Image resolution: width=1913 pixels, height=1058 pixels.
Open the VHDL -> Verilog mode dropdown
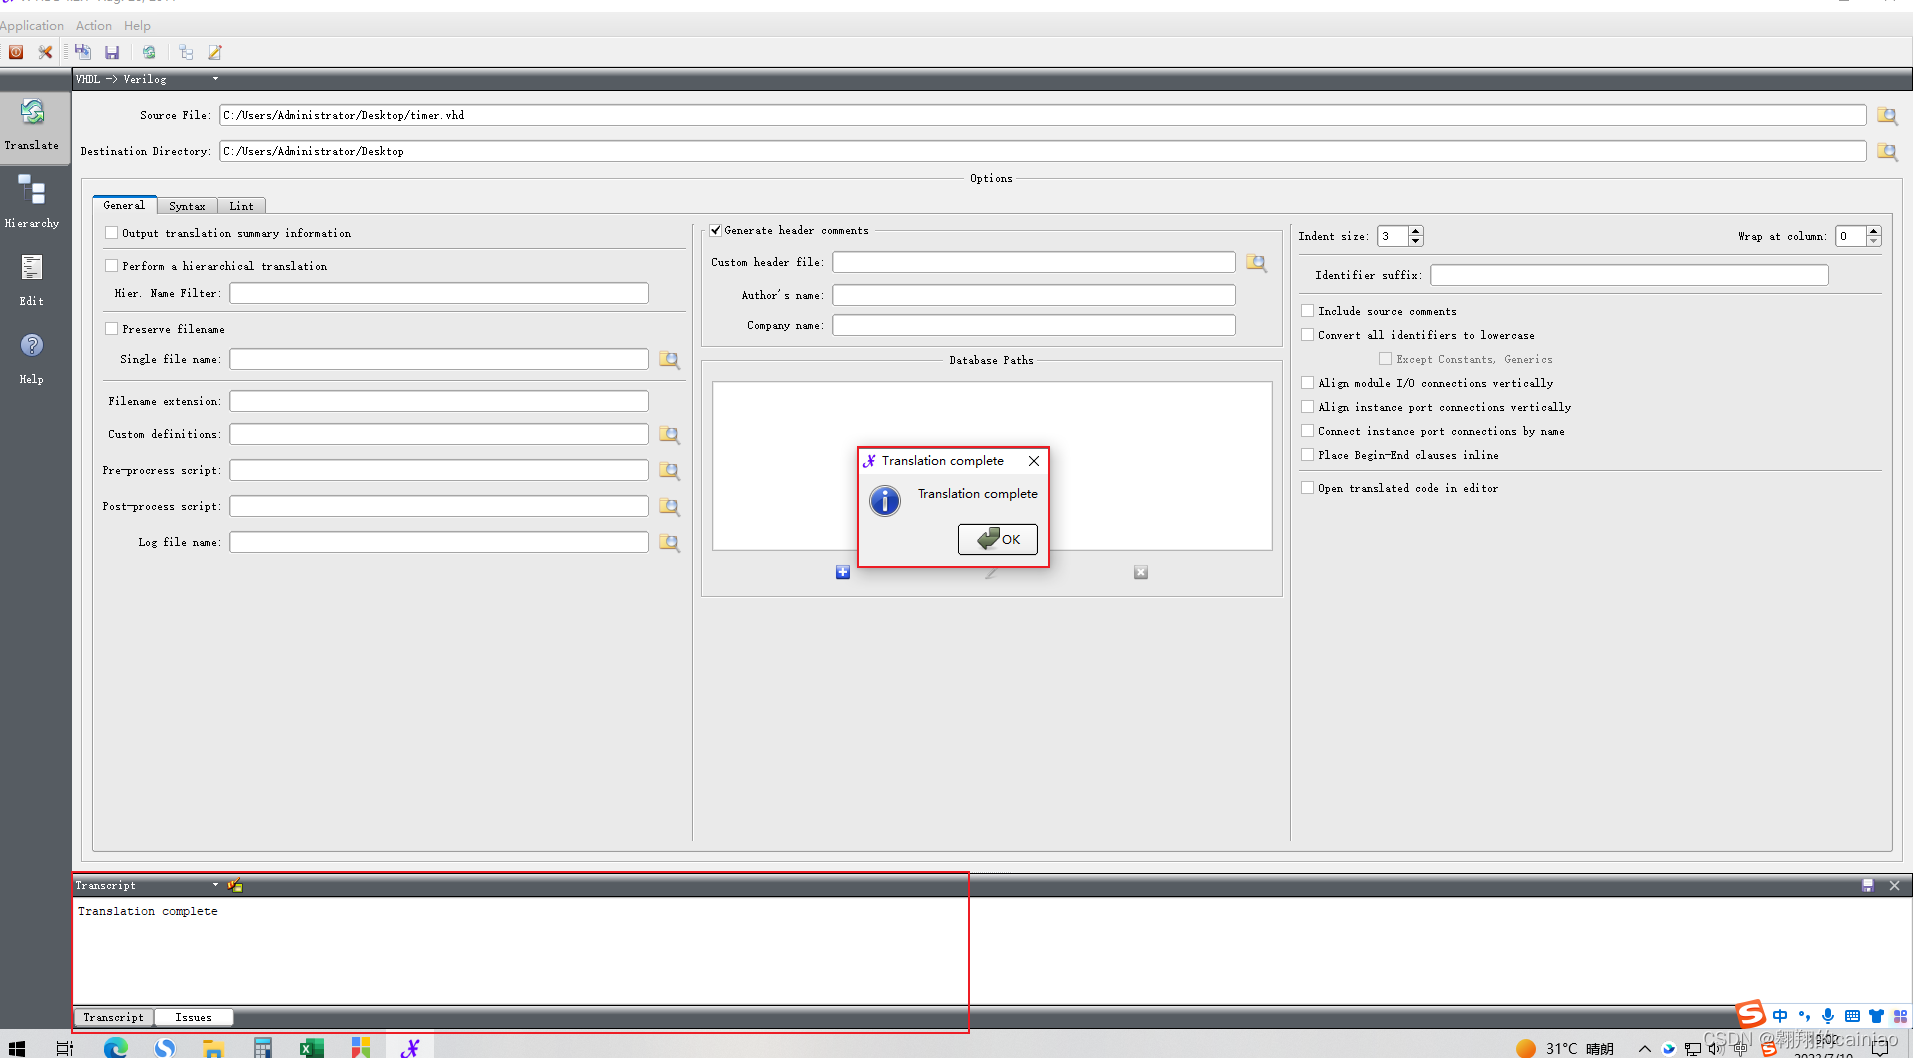[147, 79]
